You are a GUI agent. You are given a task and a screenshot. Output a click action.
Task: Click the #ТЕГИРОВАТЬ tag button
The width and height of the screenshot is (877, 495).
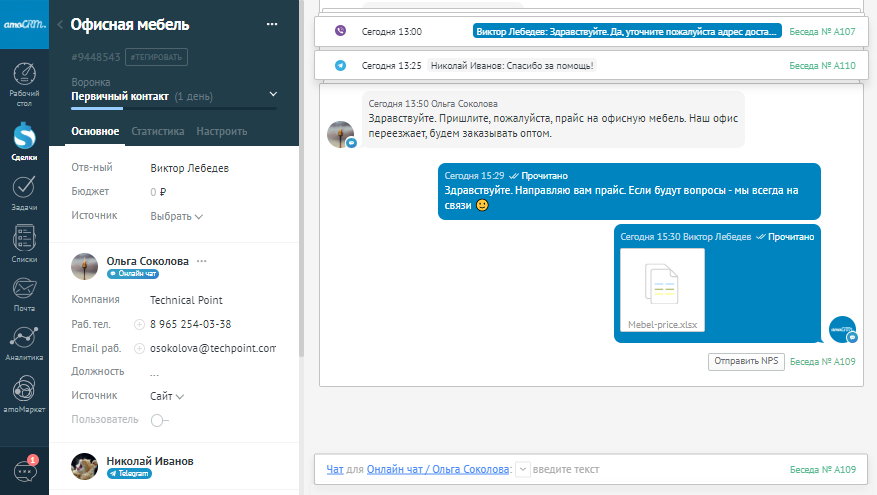[157, 57]
